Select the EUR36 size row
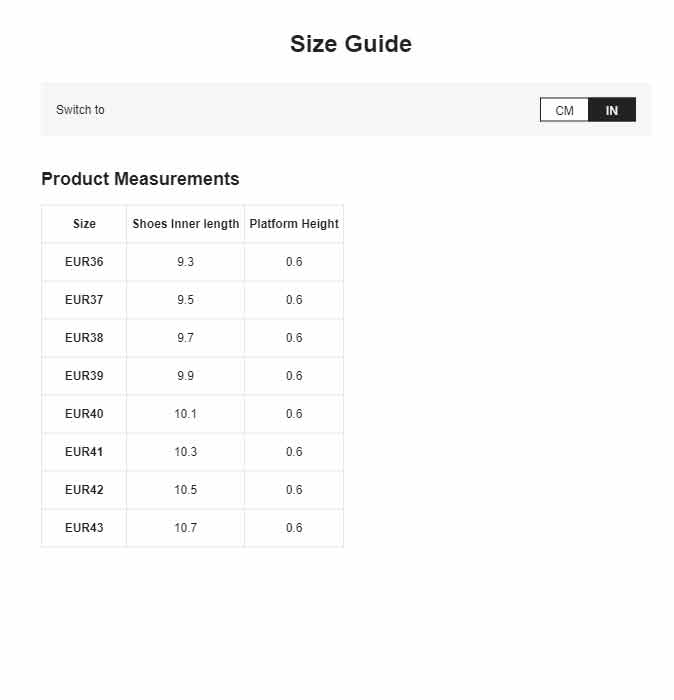674x700 pixels. click(x=192, y=262)
